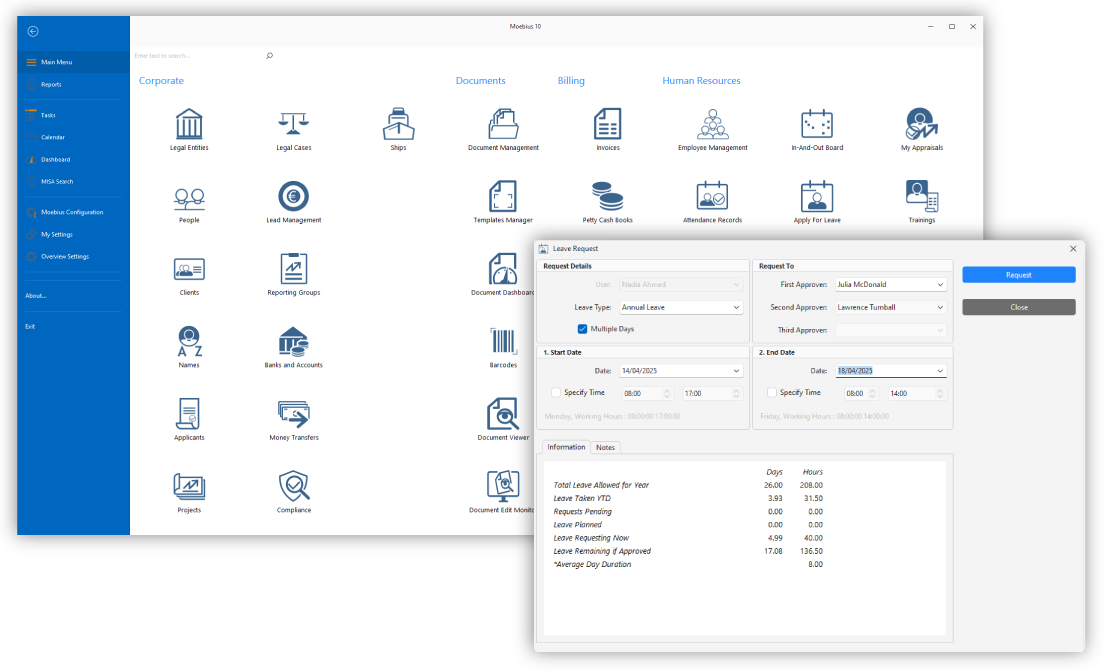Viewport: 1105px width, 671px height.
Task: Open the Banks and Accounts icon
Action: (294, 342)
